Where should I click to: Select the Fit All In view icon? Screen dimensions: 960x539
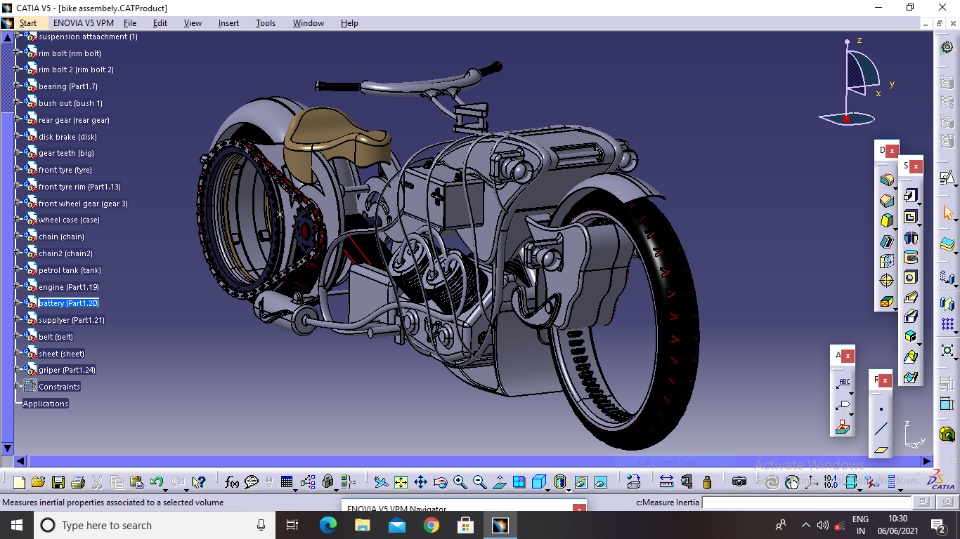click(x=401, y=482)
